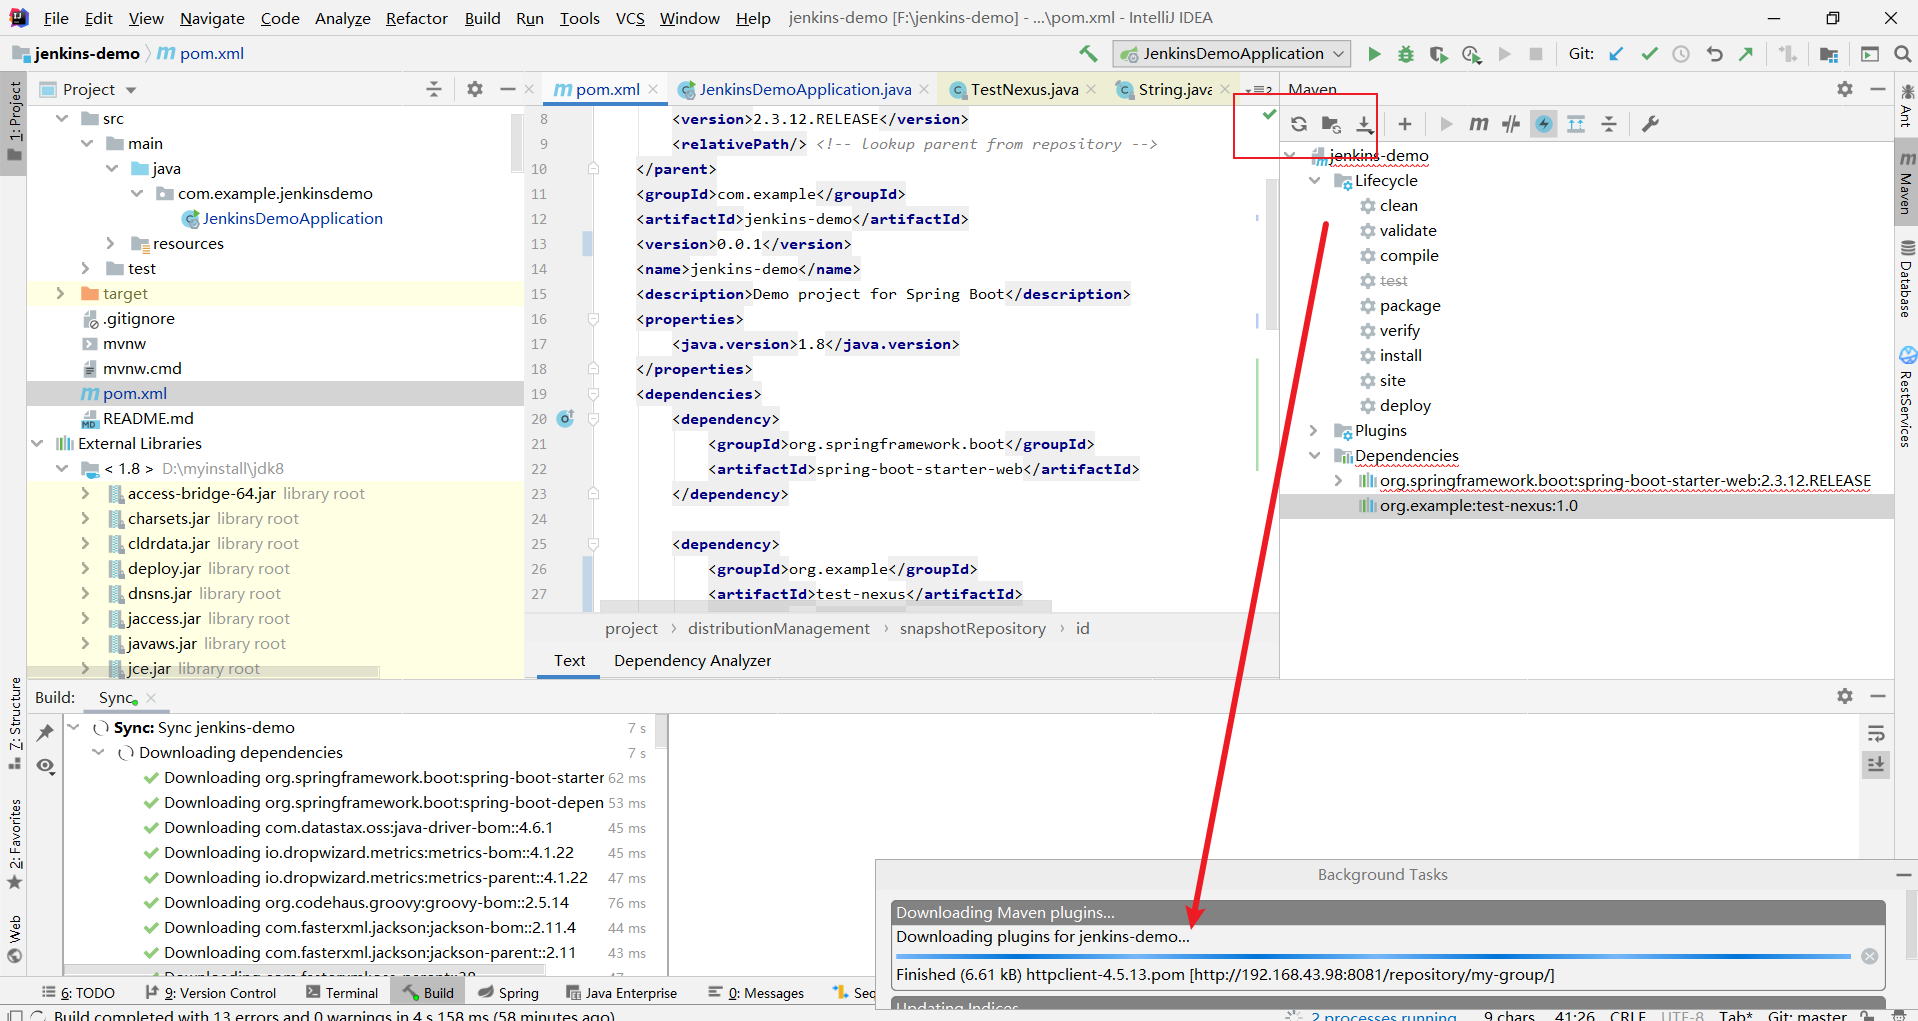Expand the target folder in Project tree
Screen dimensions: 1918x1021
[x=60, y=294]
